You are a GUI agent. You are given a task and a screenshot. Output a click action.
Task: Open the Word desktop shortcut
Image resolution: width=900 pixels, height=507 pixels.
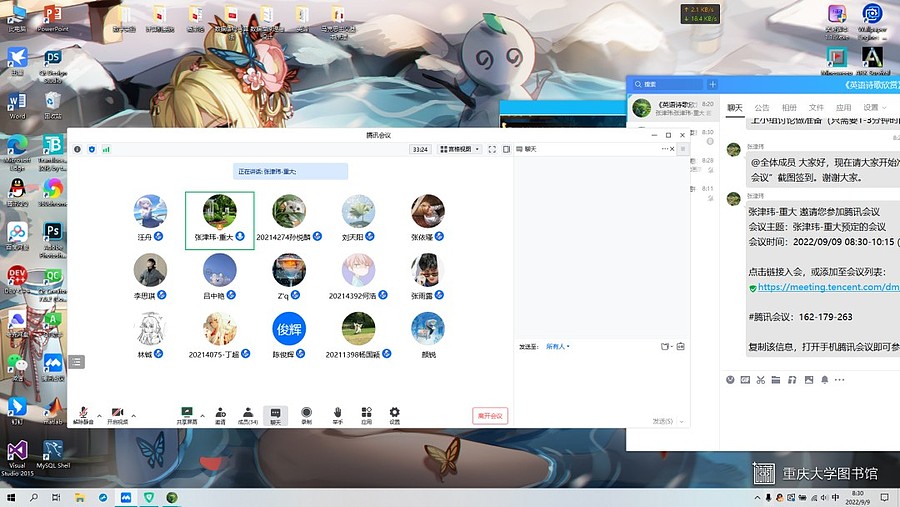coord(17,106)
